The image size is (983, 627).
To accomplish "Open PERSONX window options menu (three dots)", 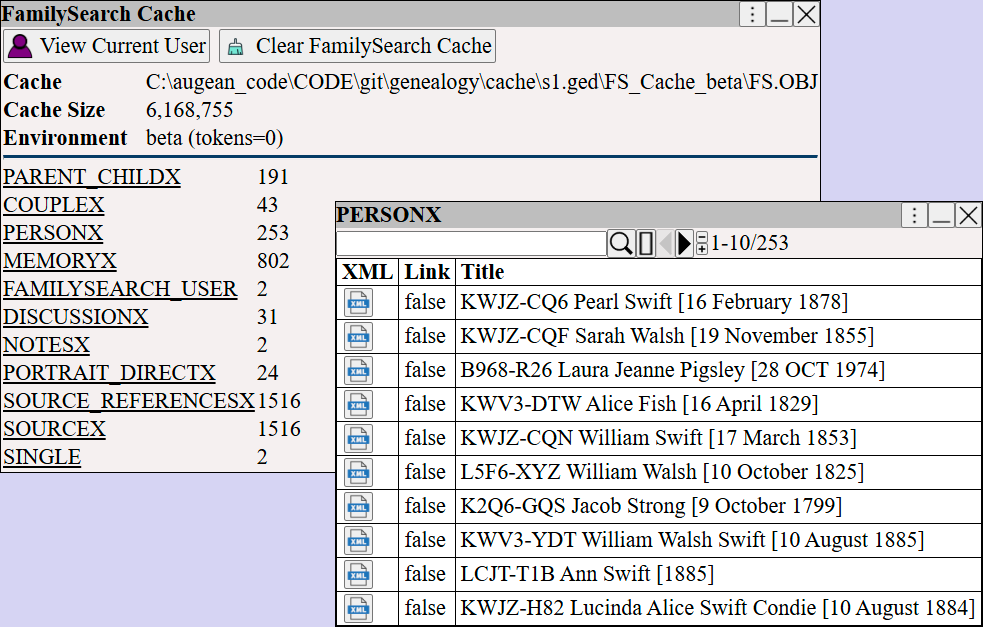I will 914,216.
